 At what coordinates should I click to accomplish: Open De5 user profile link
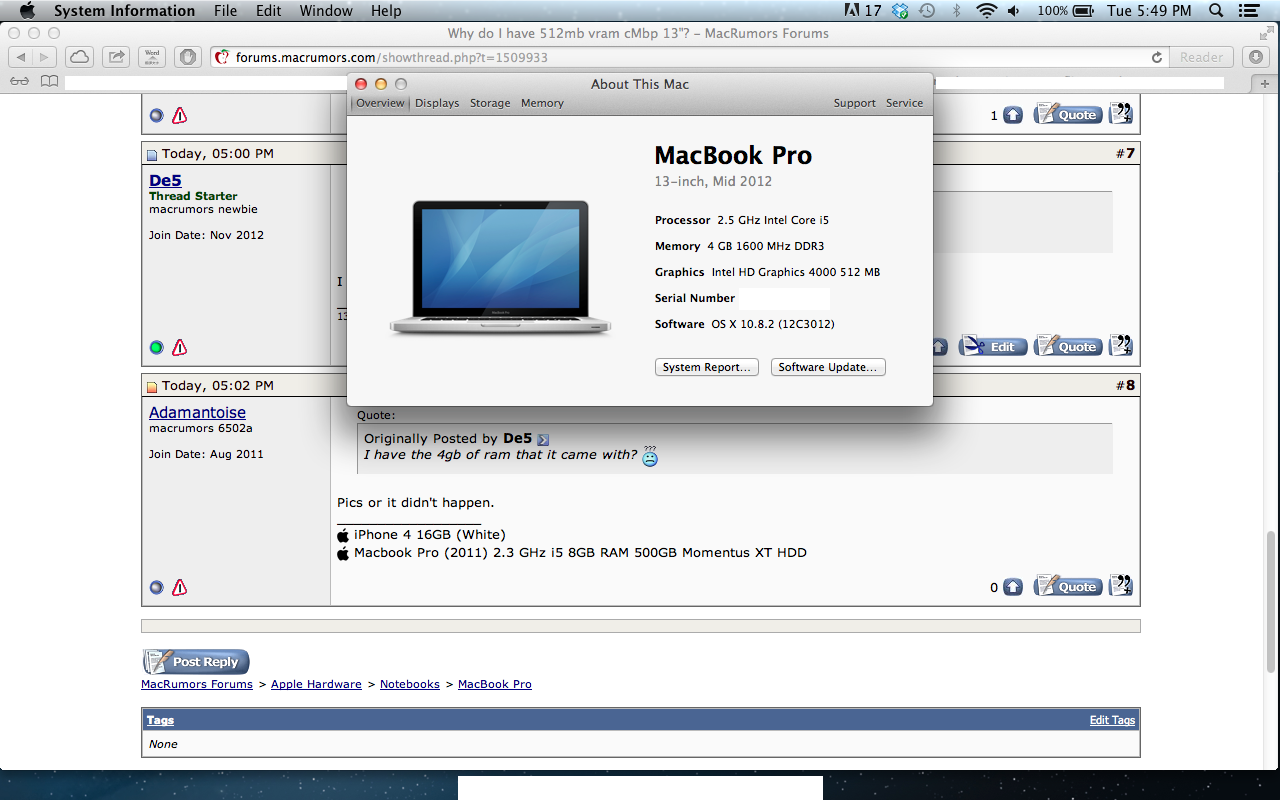point(165,180)
